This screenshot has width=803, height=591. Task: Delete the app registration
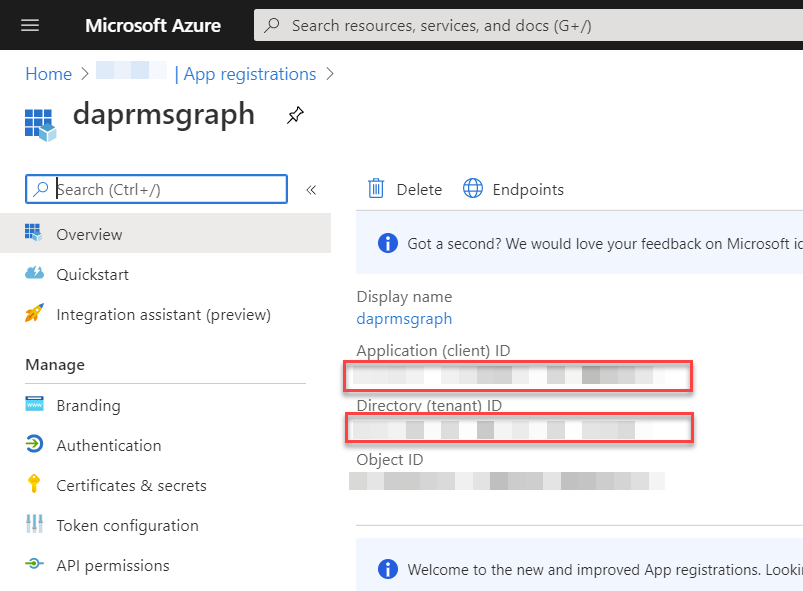(x=405, y=189)
